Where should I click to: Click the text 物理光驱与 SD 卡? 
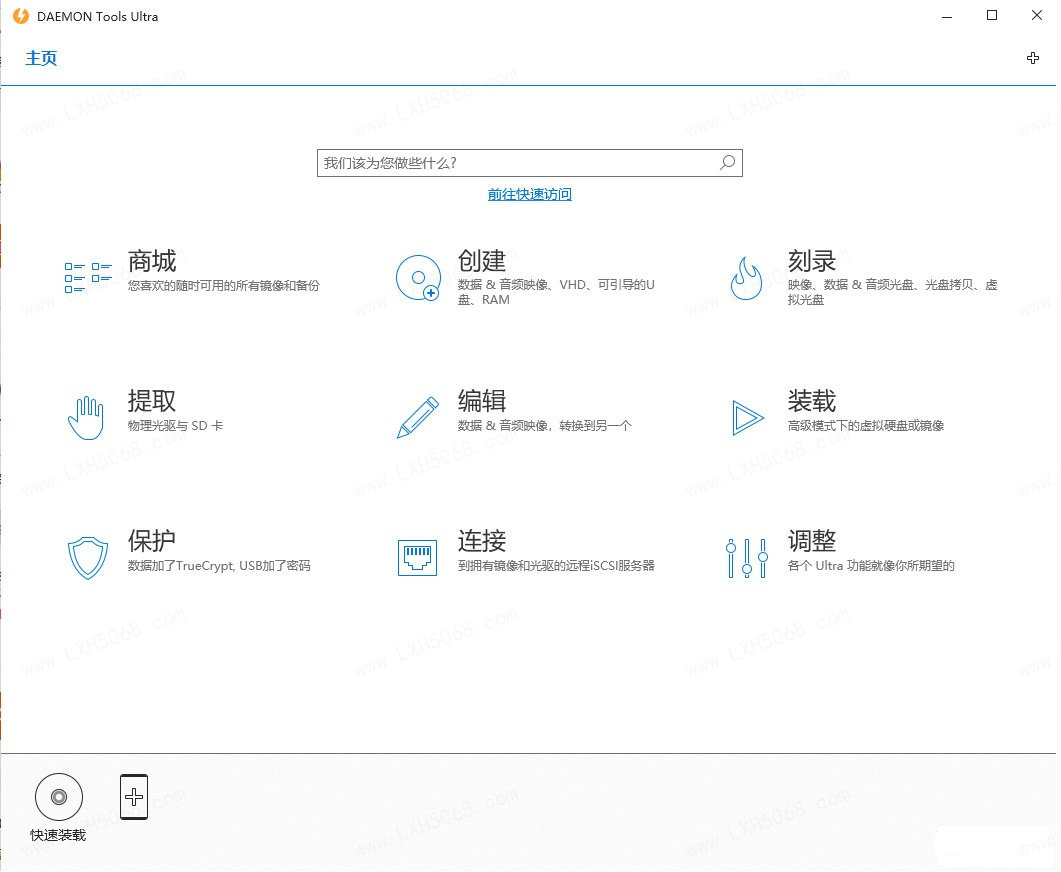click(175, 426)
